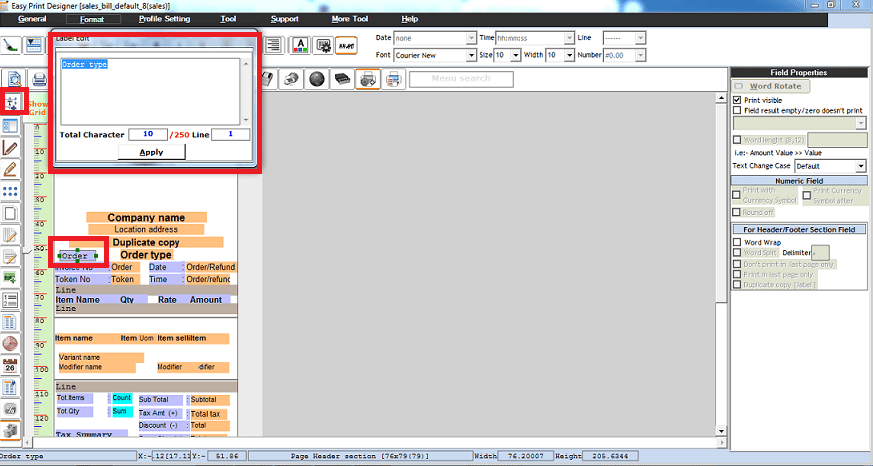This screenshot has width=873, height=466.
Task: Open the More Tool menu
Action: click(350, 19)
